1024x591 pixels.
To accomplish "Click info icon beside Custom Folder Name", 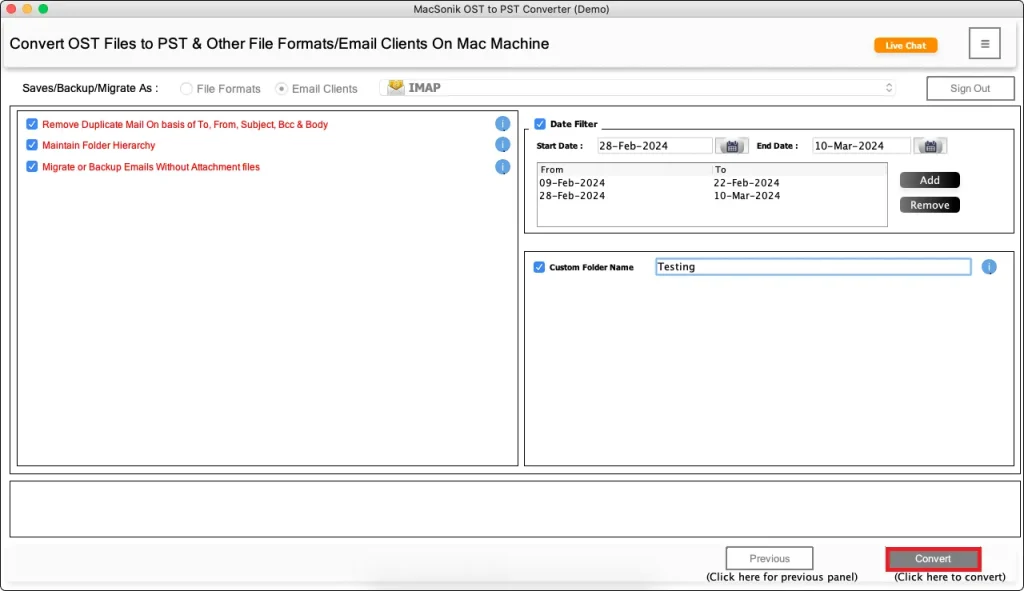I will pos(989,267).
